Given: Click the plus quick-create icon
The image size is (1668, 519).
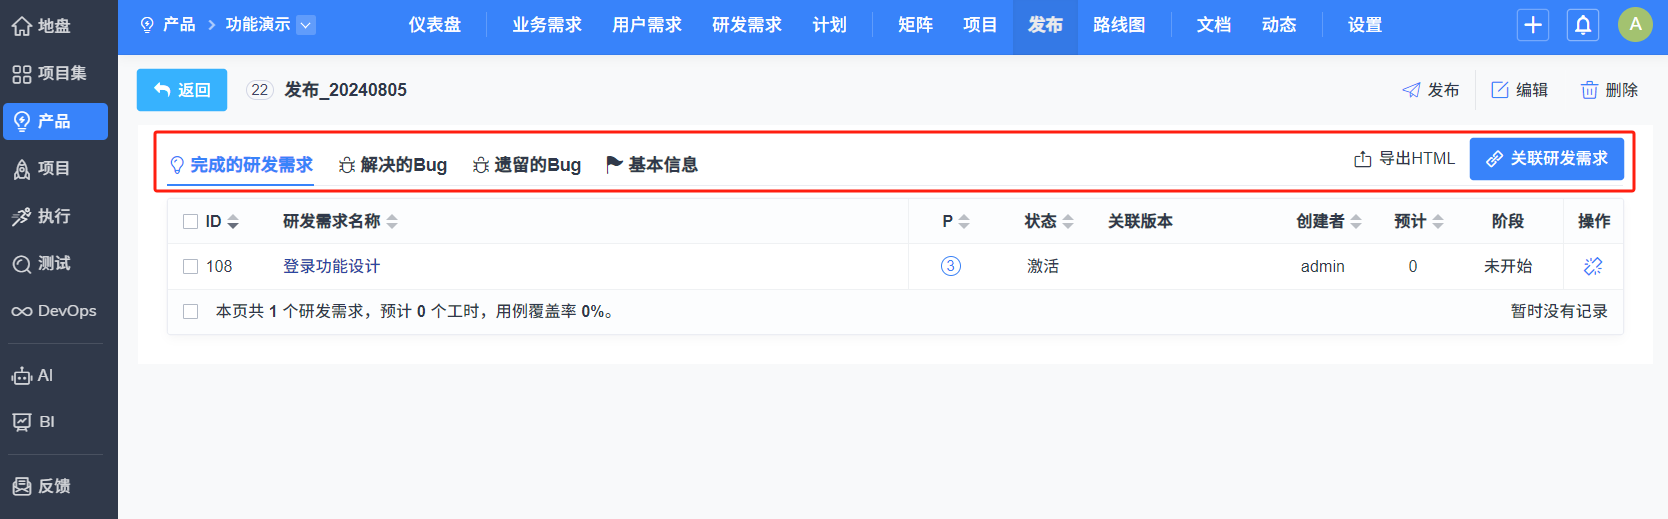Looking at the screenshot, I should click(x=1532, y=25).
